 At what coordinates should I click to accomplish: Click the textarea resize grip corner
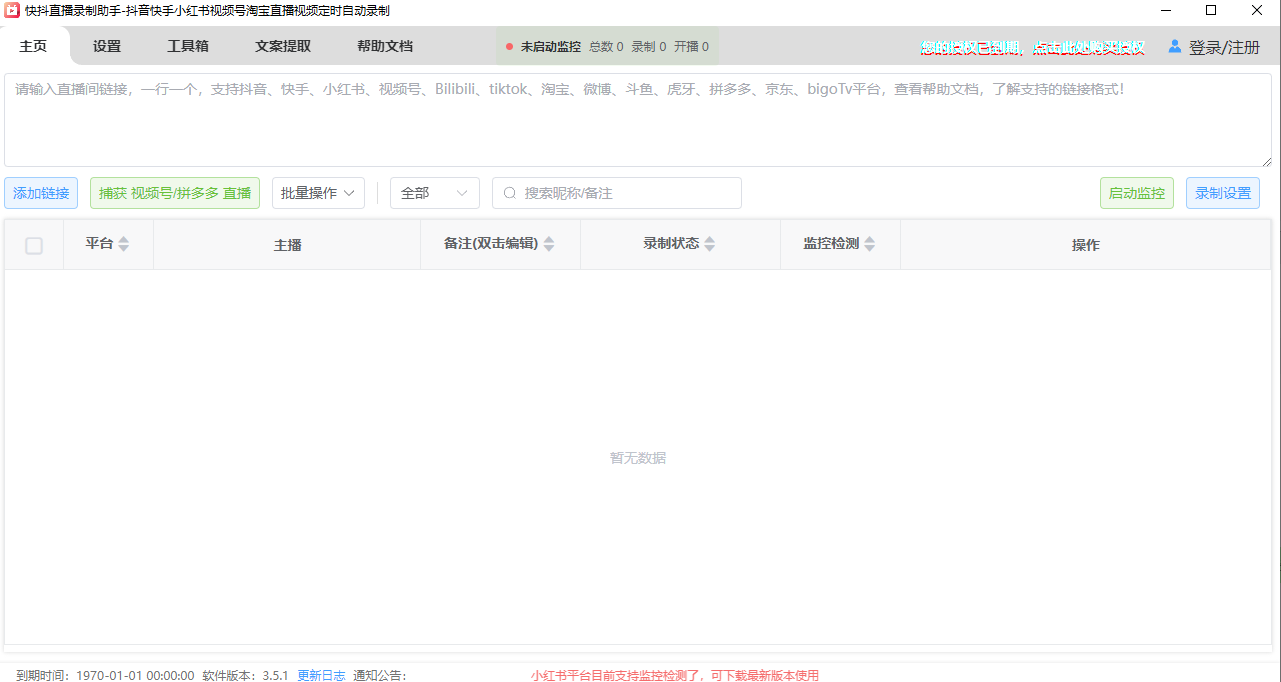point(1267,161)
